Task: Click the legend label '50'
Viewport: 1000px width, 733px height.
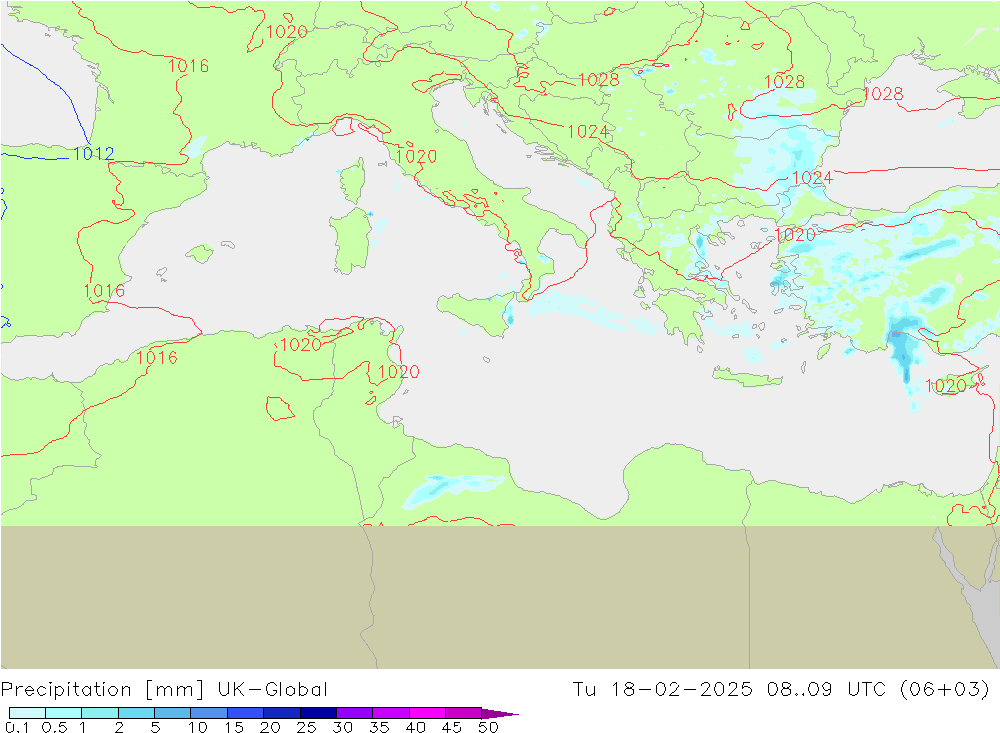Action: point(488,727)
